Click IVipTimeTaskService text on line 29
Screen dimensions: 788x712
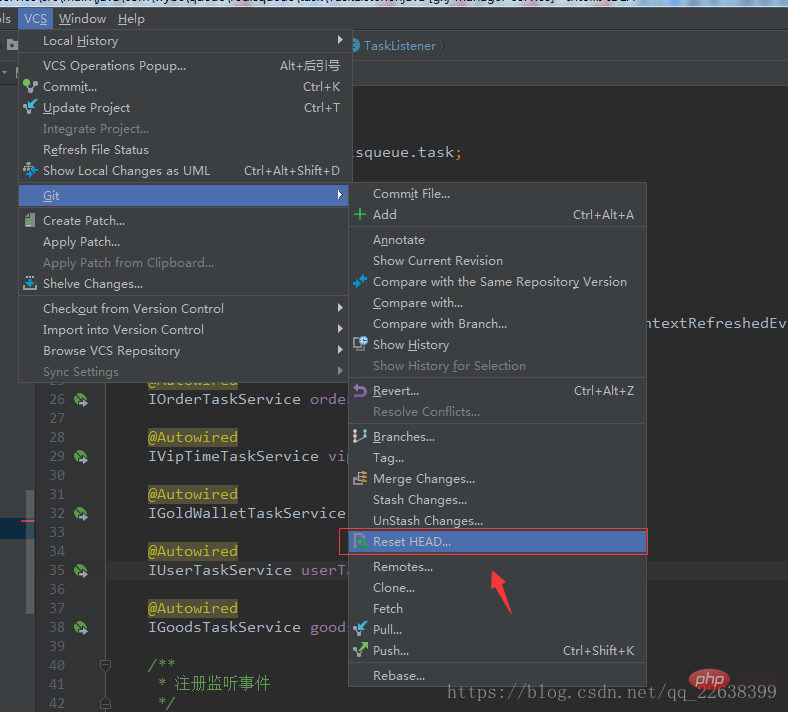click(x=233, y=456)
